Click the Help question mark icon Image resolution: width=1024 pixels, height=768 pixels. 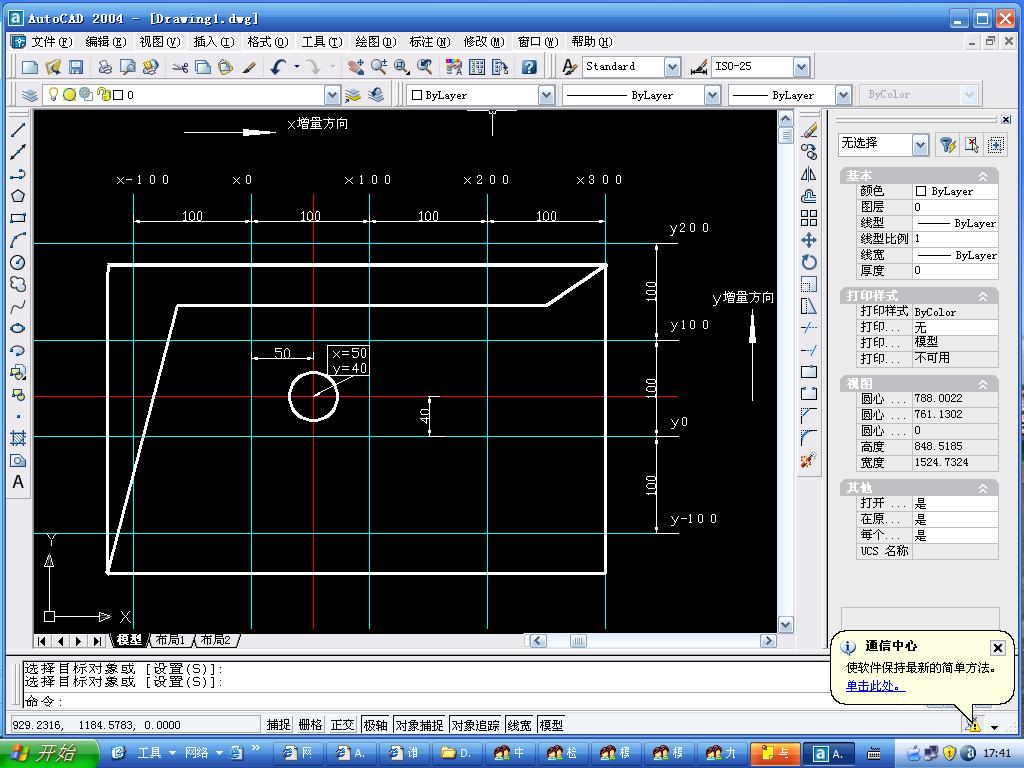click(529, 67)
